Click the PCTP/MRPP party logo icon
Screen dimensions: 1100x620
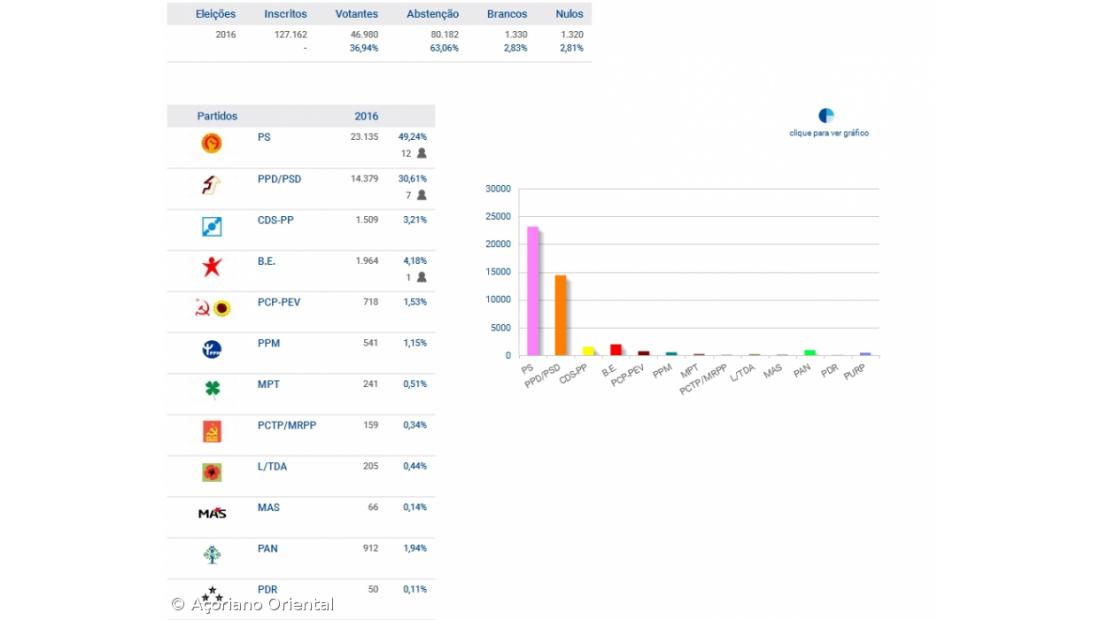tap(211, 431)
